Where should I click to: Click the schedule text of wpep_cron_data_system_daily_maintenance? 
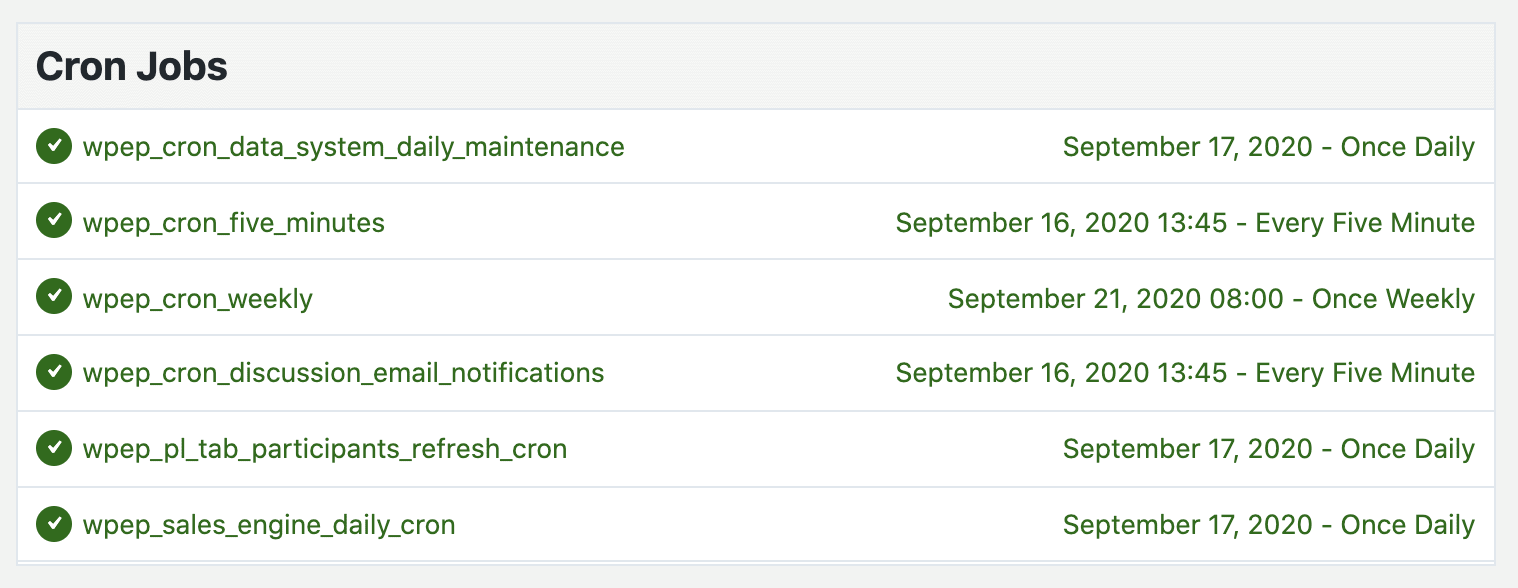[x=1268, y=147]
